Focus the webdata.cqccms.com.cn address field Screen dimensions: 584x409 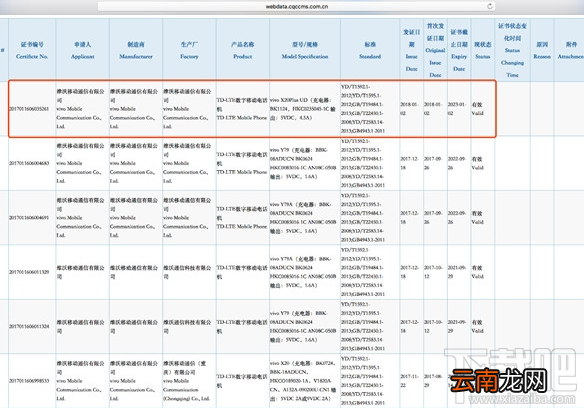click(296, 6)
